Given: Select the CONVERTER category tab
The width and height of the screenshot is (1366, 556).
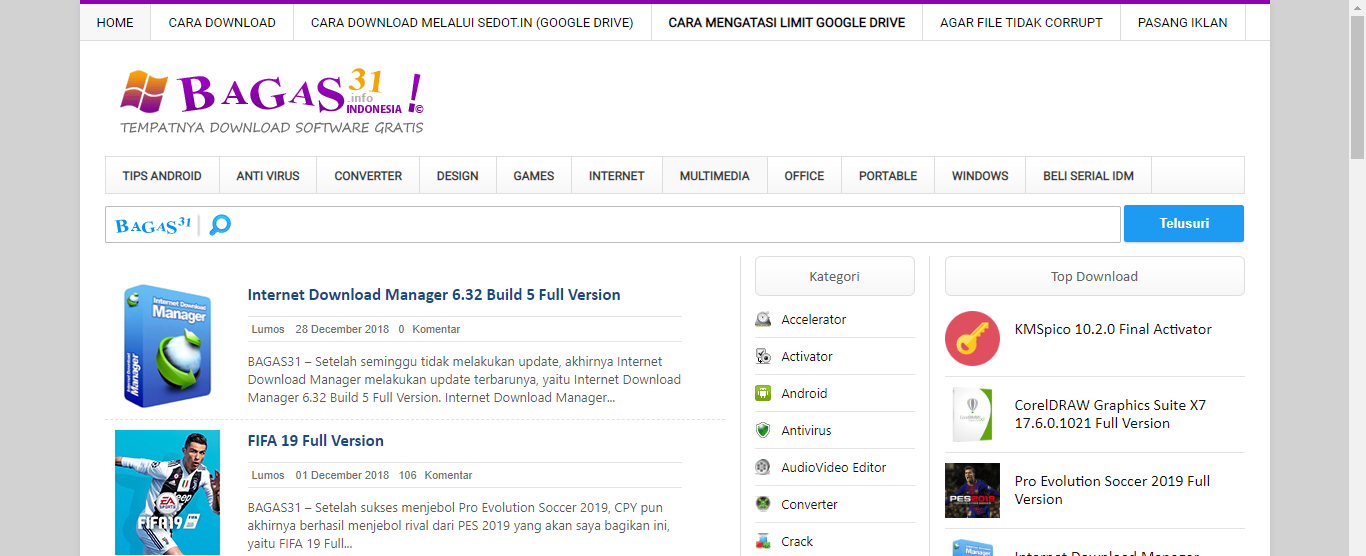Looking at the screenshot, I should click(368, 175).
